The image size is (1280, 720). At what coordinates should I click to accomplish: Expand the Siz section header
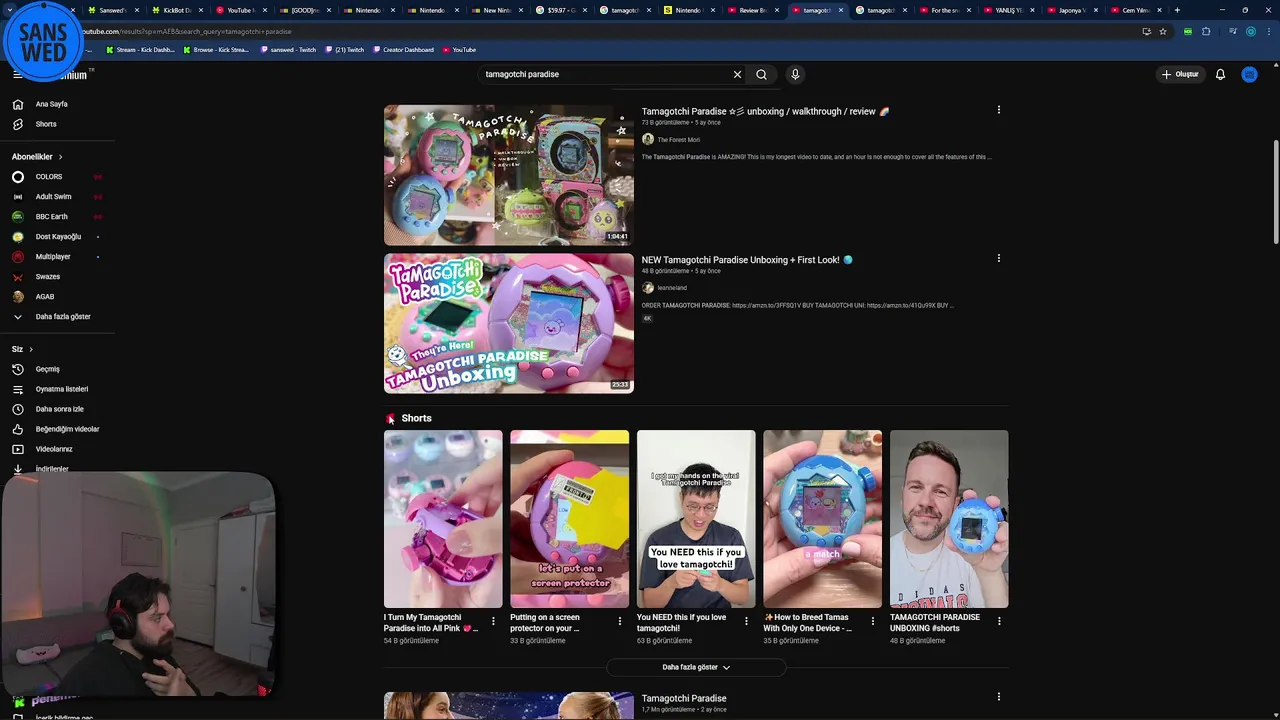click(x=22, y=349)
